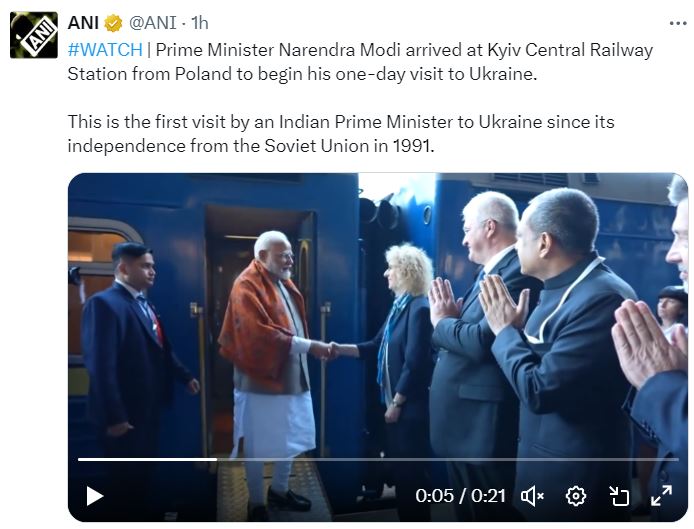
Task: Open video settings gear icon
Action: (x=576, y=496)
